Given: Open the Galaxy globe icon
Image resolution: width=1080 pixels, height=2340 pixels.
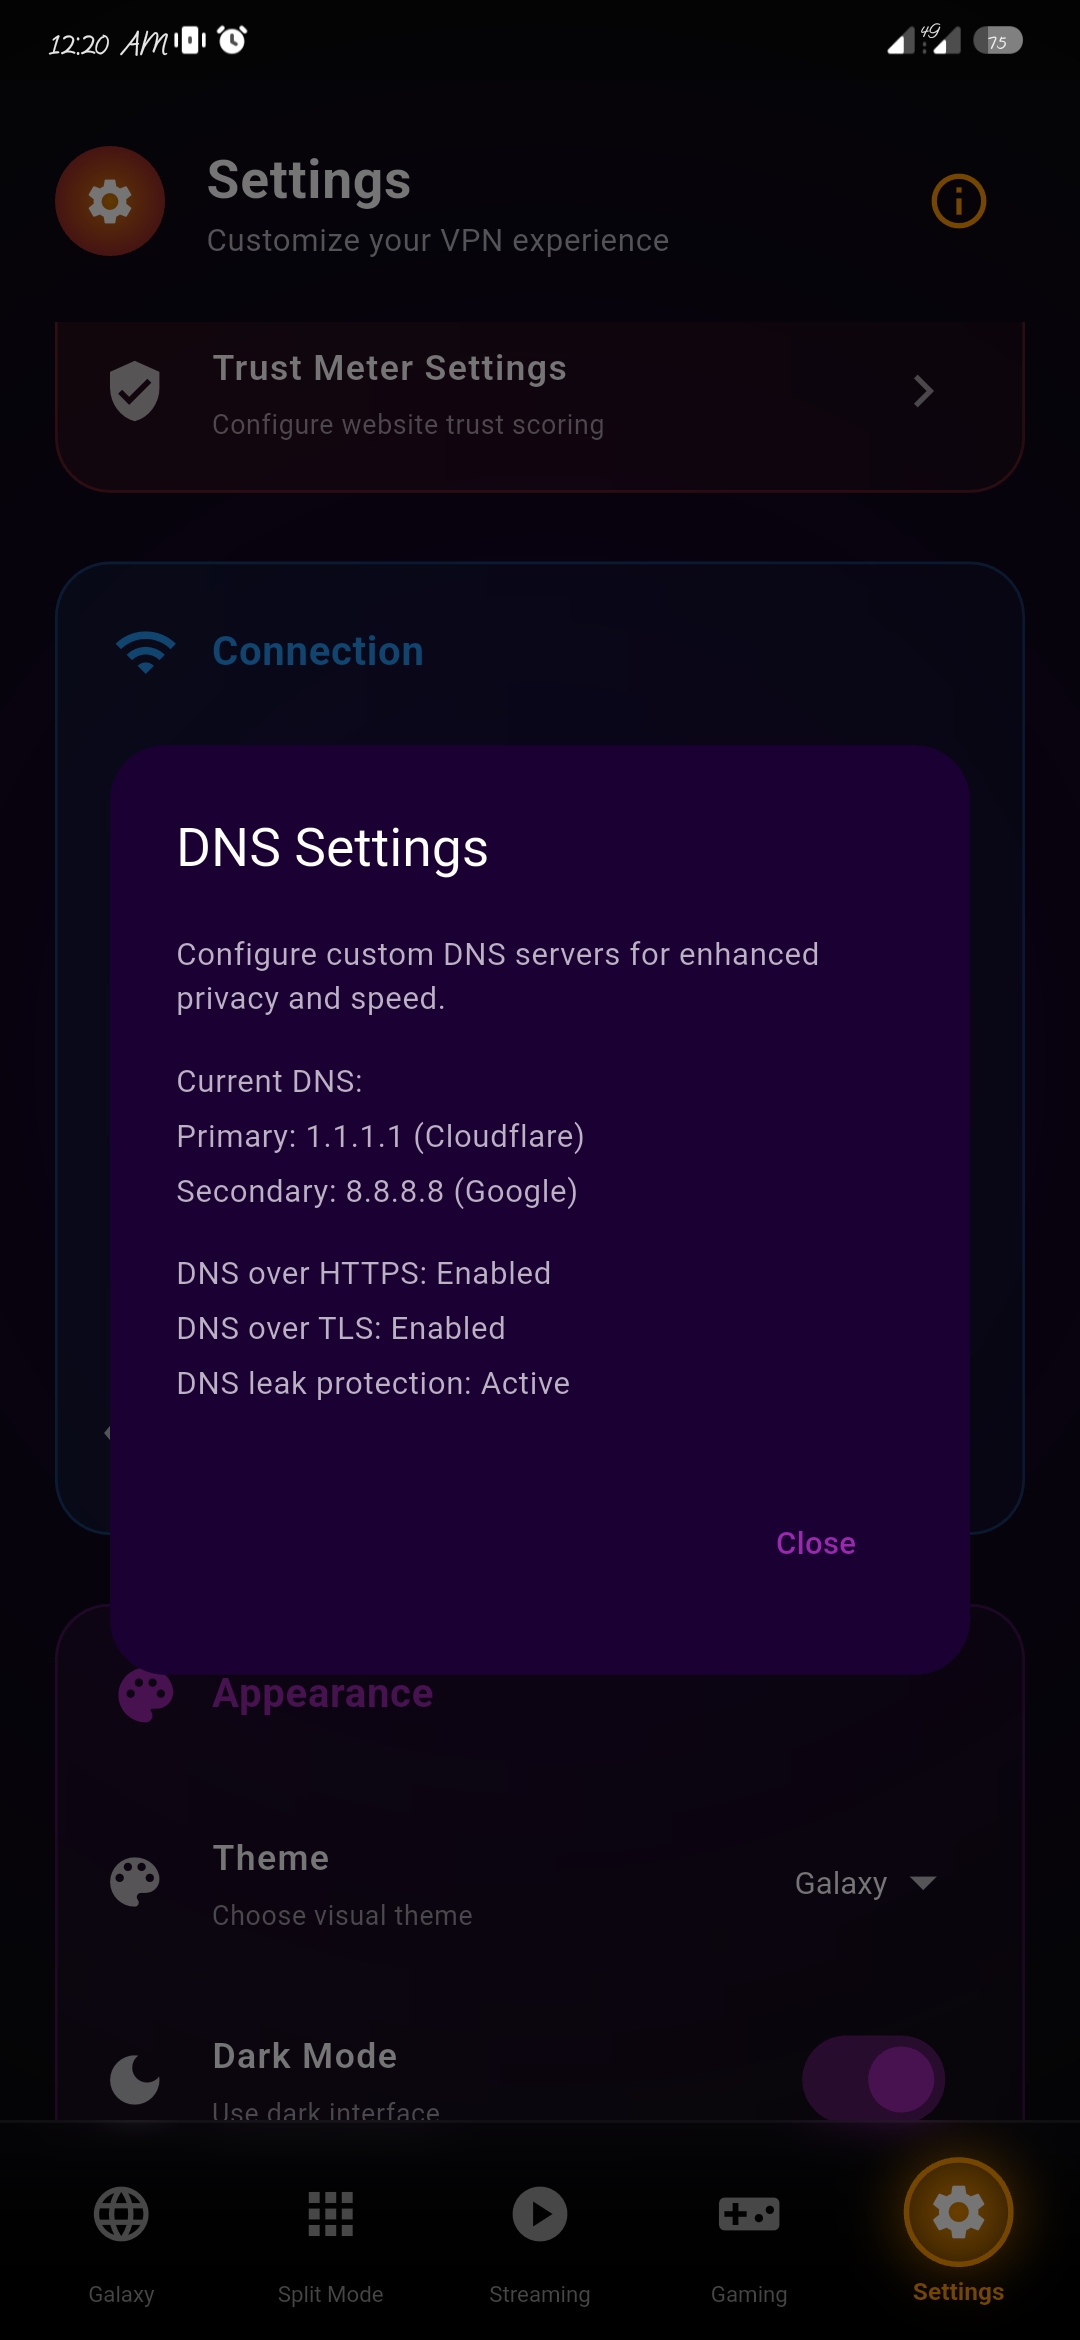Looking at the screenshot, I should 121,2215.
